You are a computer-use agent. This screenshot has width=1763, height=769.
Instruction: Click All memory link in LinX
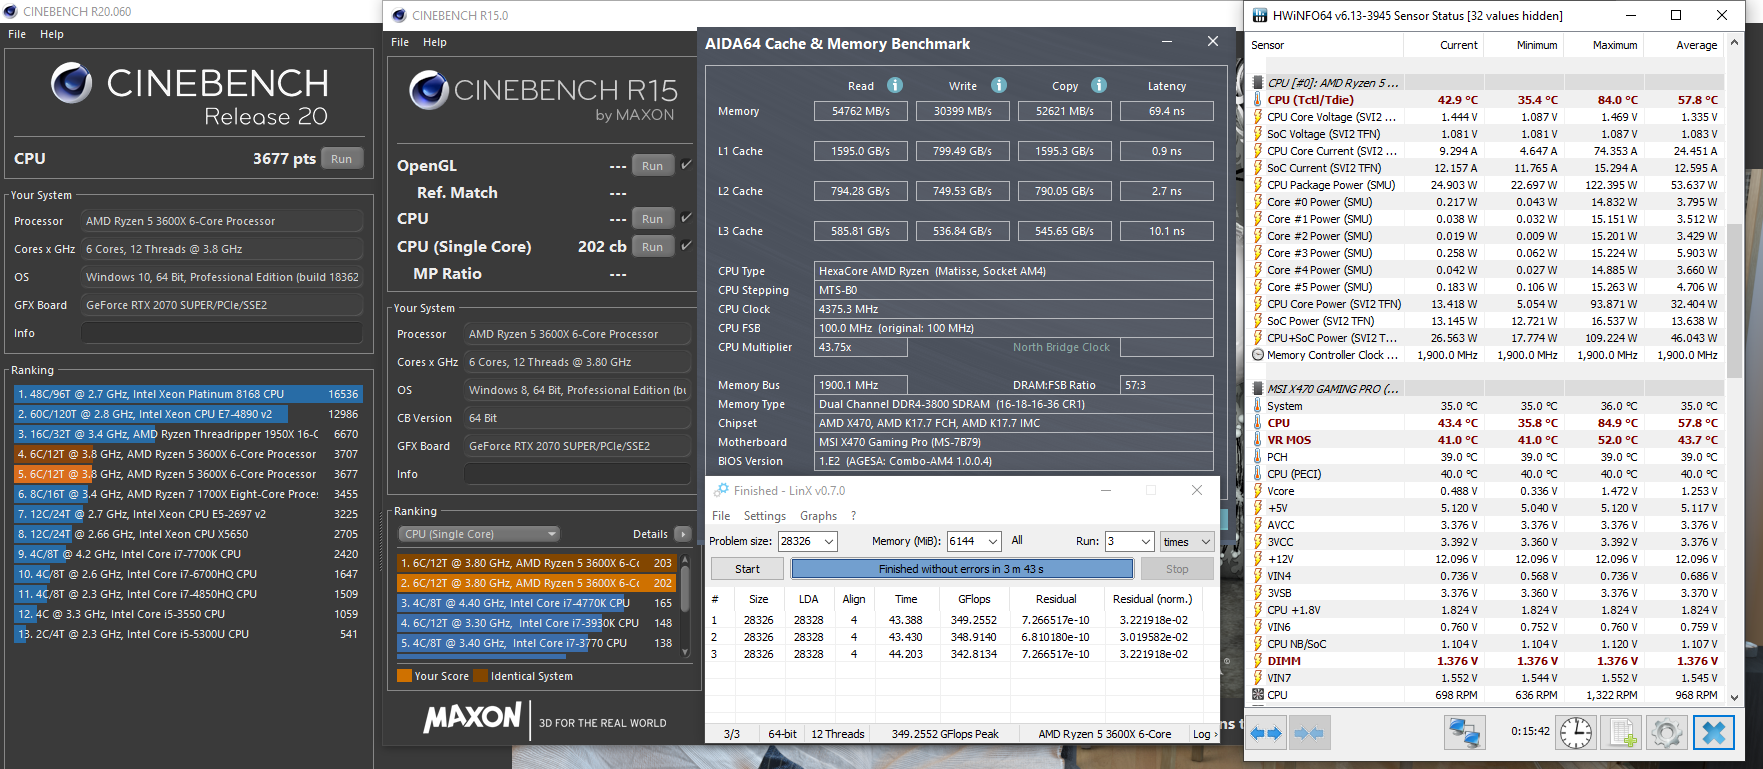(1017, 540)
